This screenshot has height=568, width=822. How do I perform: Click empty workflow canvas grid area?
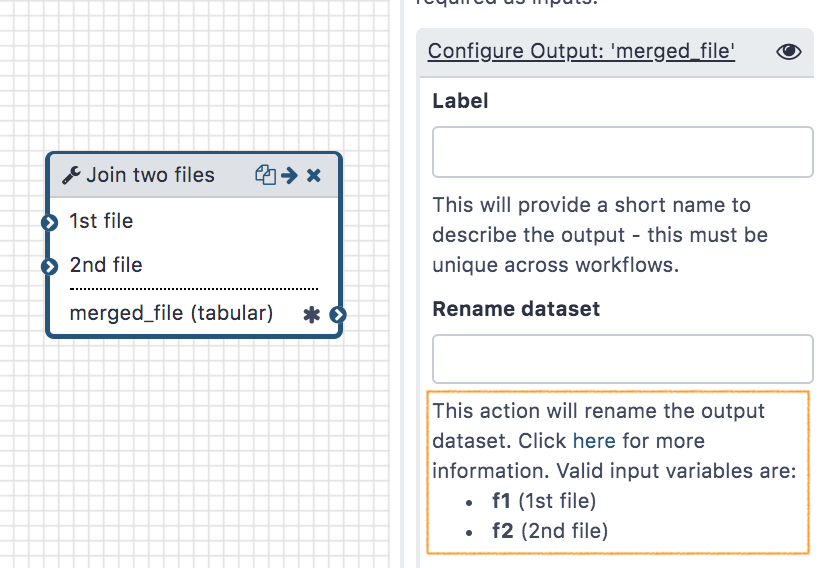tap(200, 450)
